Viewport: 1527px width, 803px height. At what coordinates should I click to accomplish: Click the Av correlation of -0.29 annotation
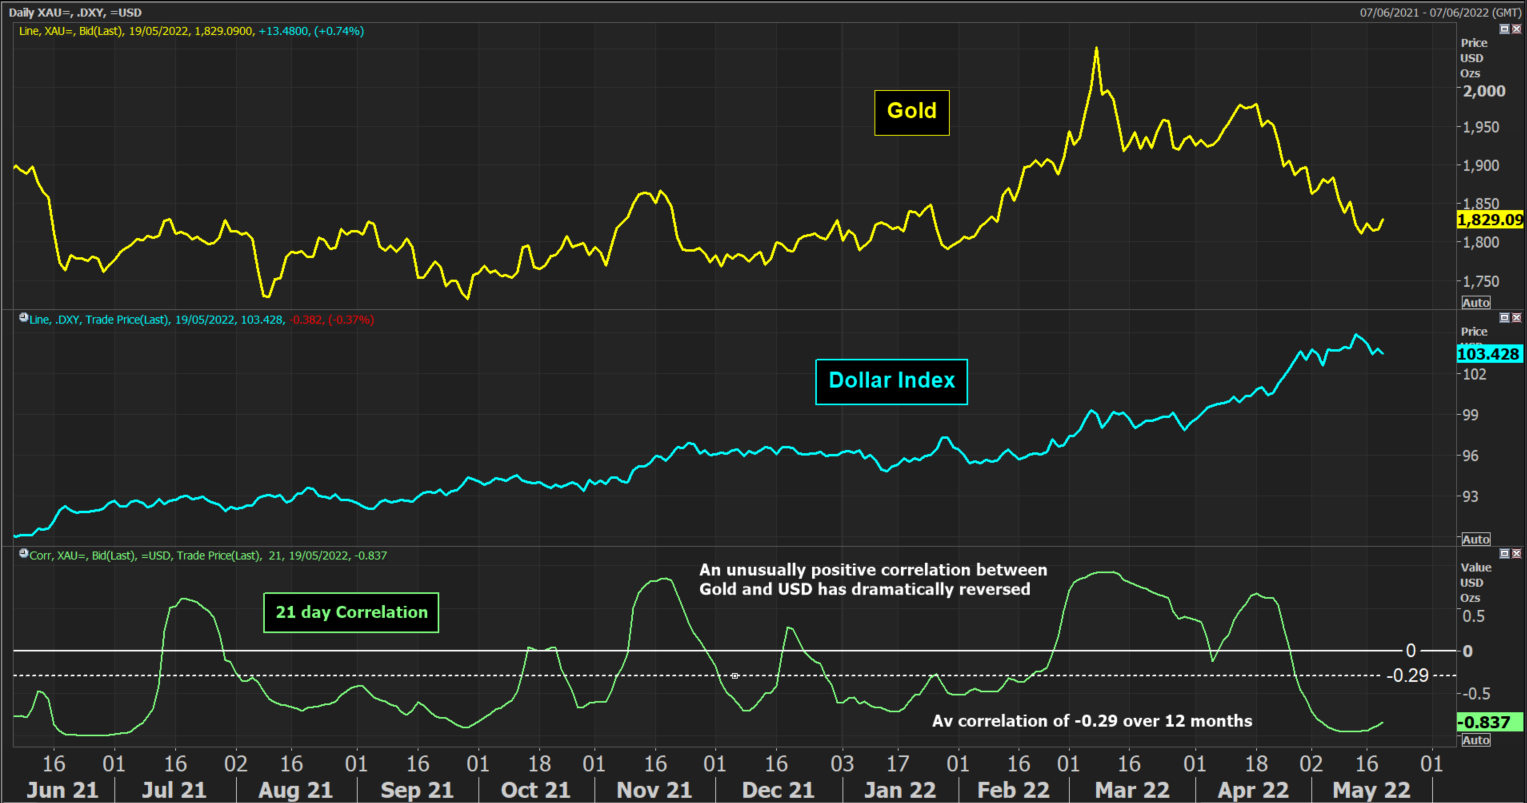point(1092,721)
